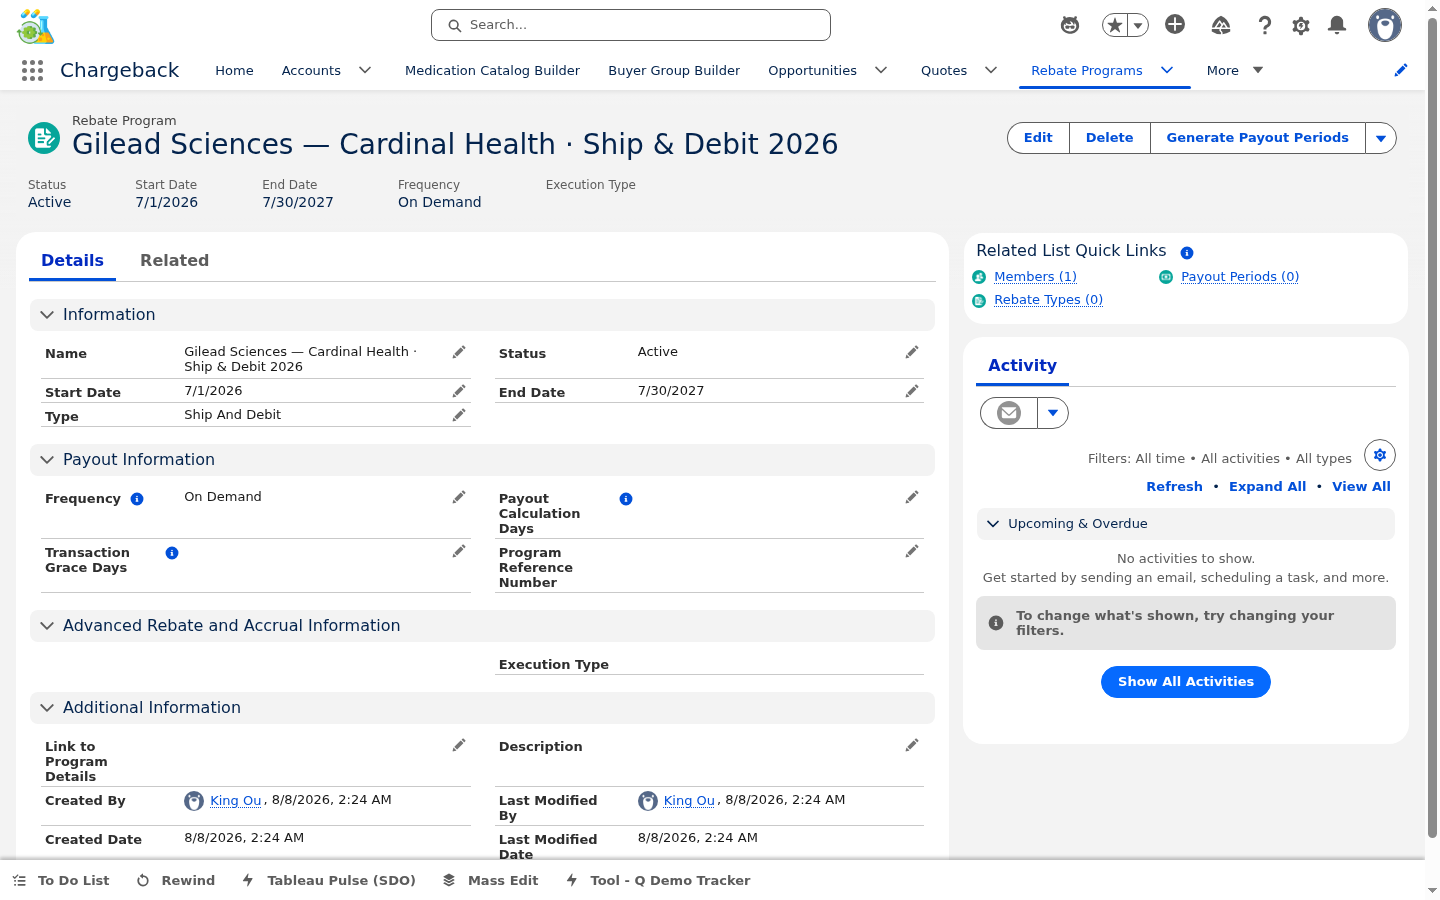The width and height of the screenshot is (1440, 900).
Task: Open the Setup gear menu
Action: click(x=1301, y=25)
